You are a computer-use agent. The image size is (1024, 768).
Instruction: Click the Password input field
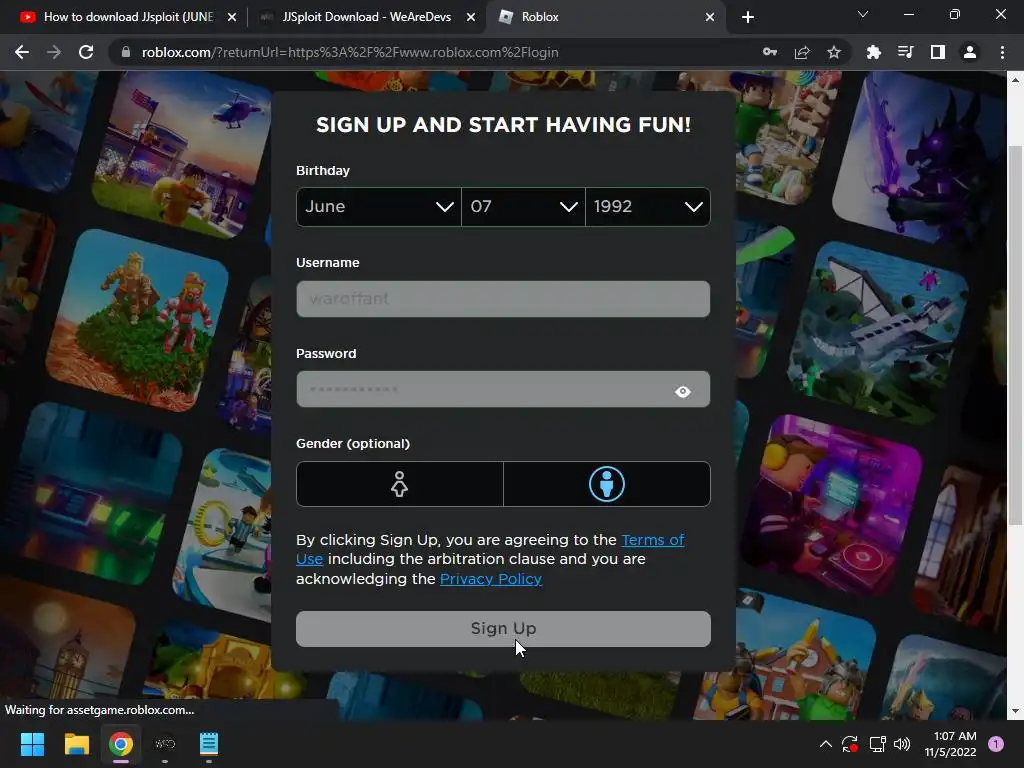point(503,389)
